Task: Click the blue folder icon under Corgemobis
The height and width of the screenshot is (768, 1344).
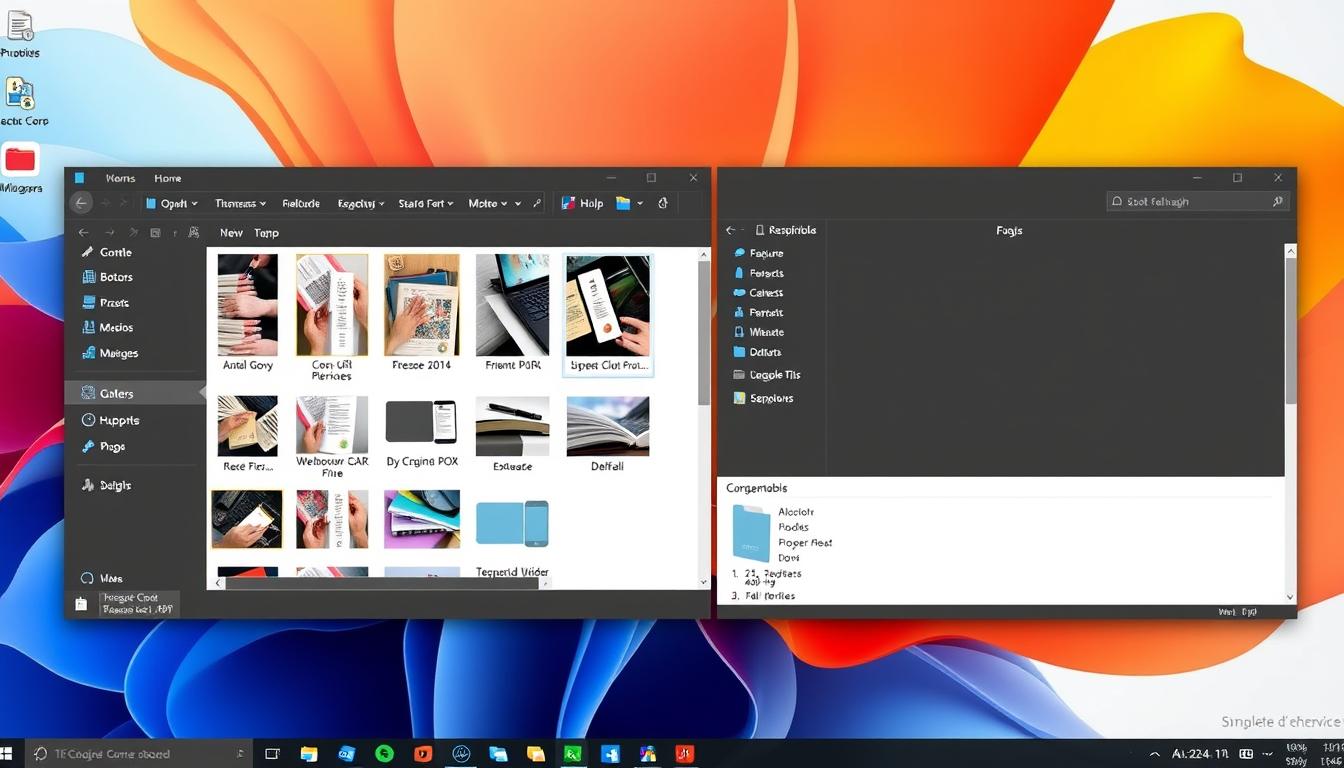Action: [x=751, y=533]
